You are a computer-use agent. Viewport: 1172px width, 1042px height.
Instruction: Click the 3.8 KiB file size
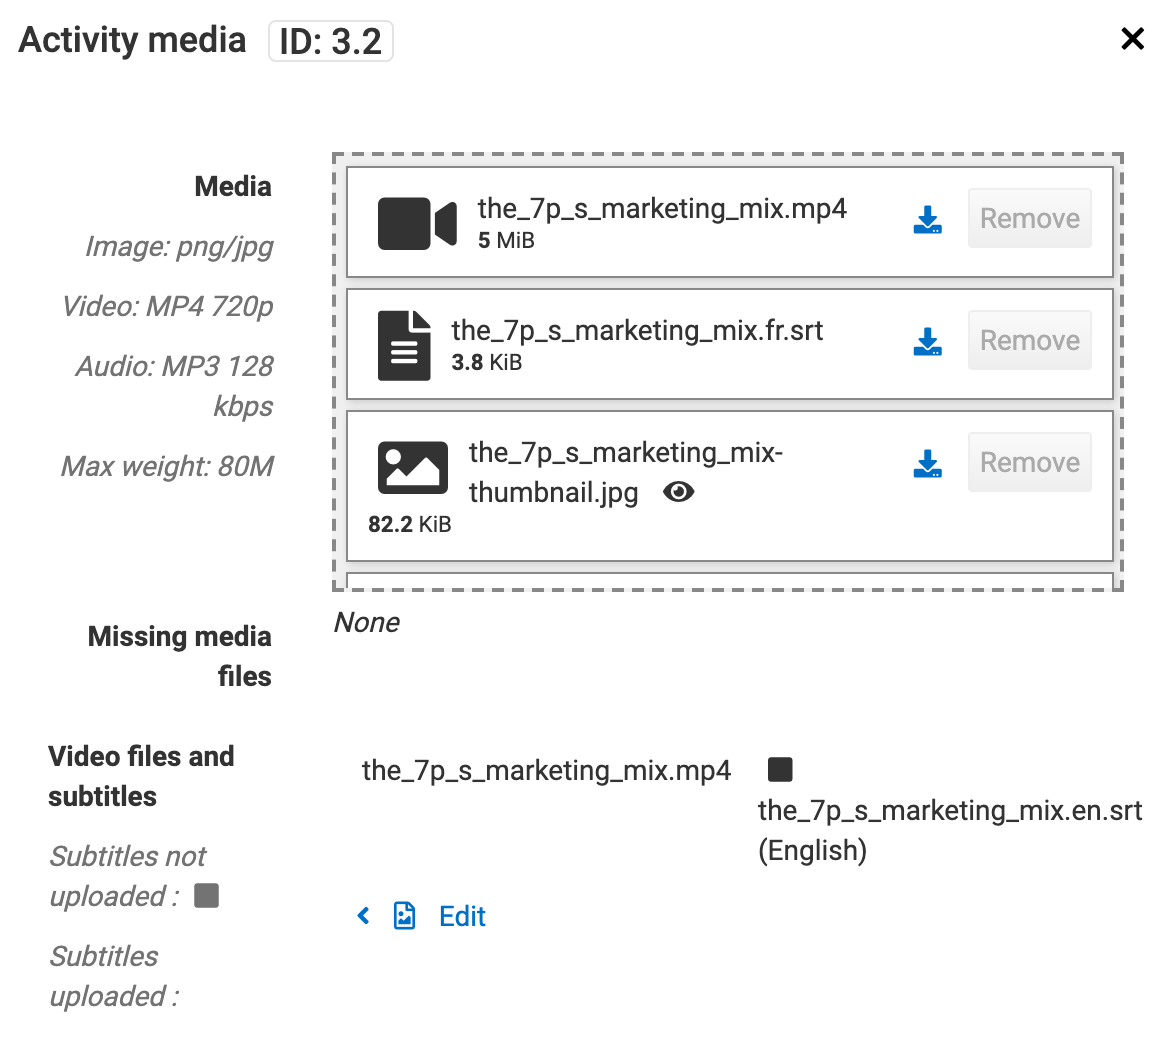pyautogui.click(x=487, y=363)
